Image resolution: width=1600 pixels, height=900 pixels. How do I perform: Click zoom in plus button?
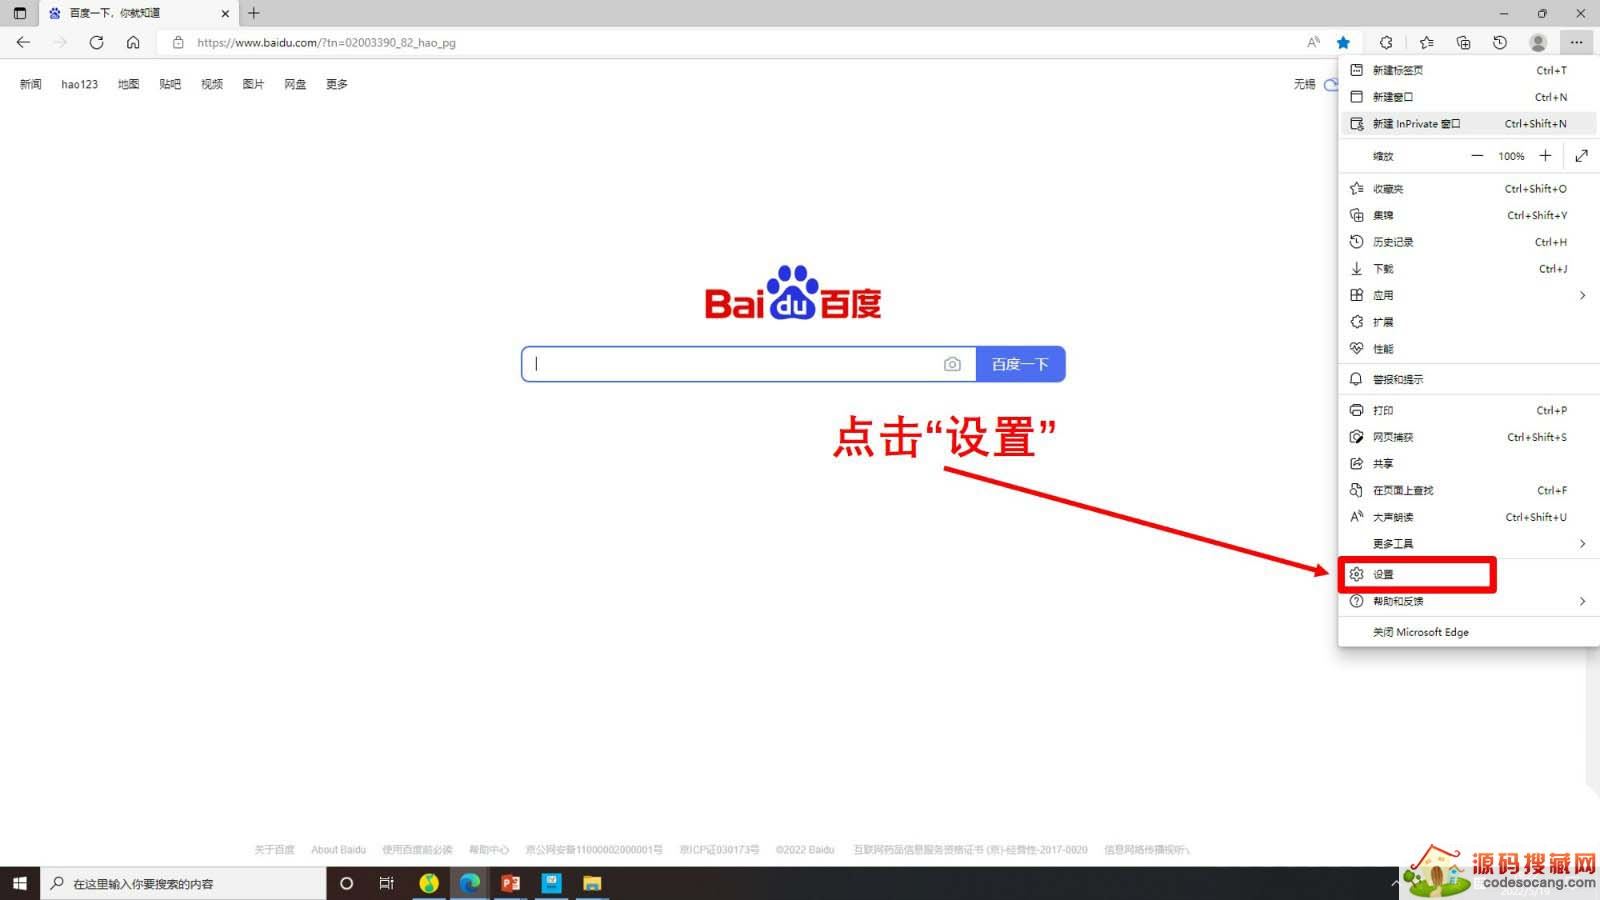click(1545, 156)
